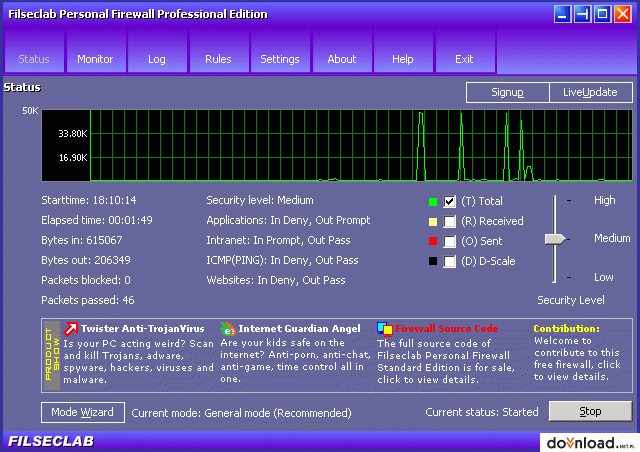Open the Internet Guardian Angel link
Viewport: 640px width, 452px height.
(299, 329)
